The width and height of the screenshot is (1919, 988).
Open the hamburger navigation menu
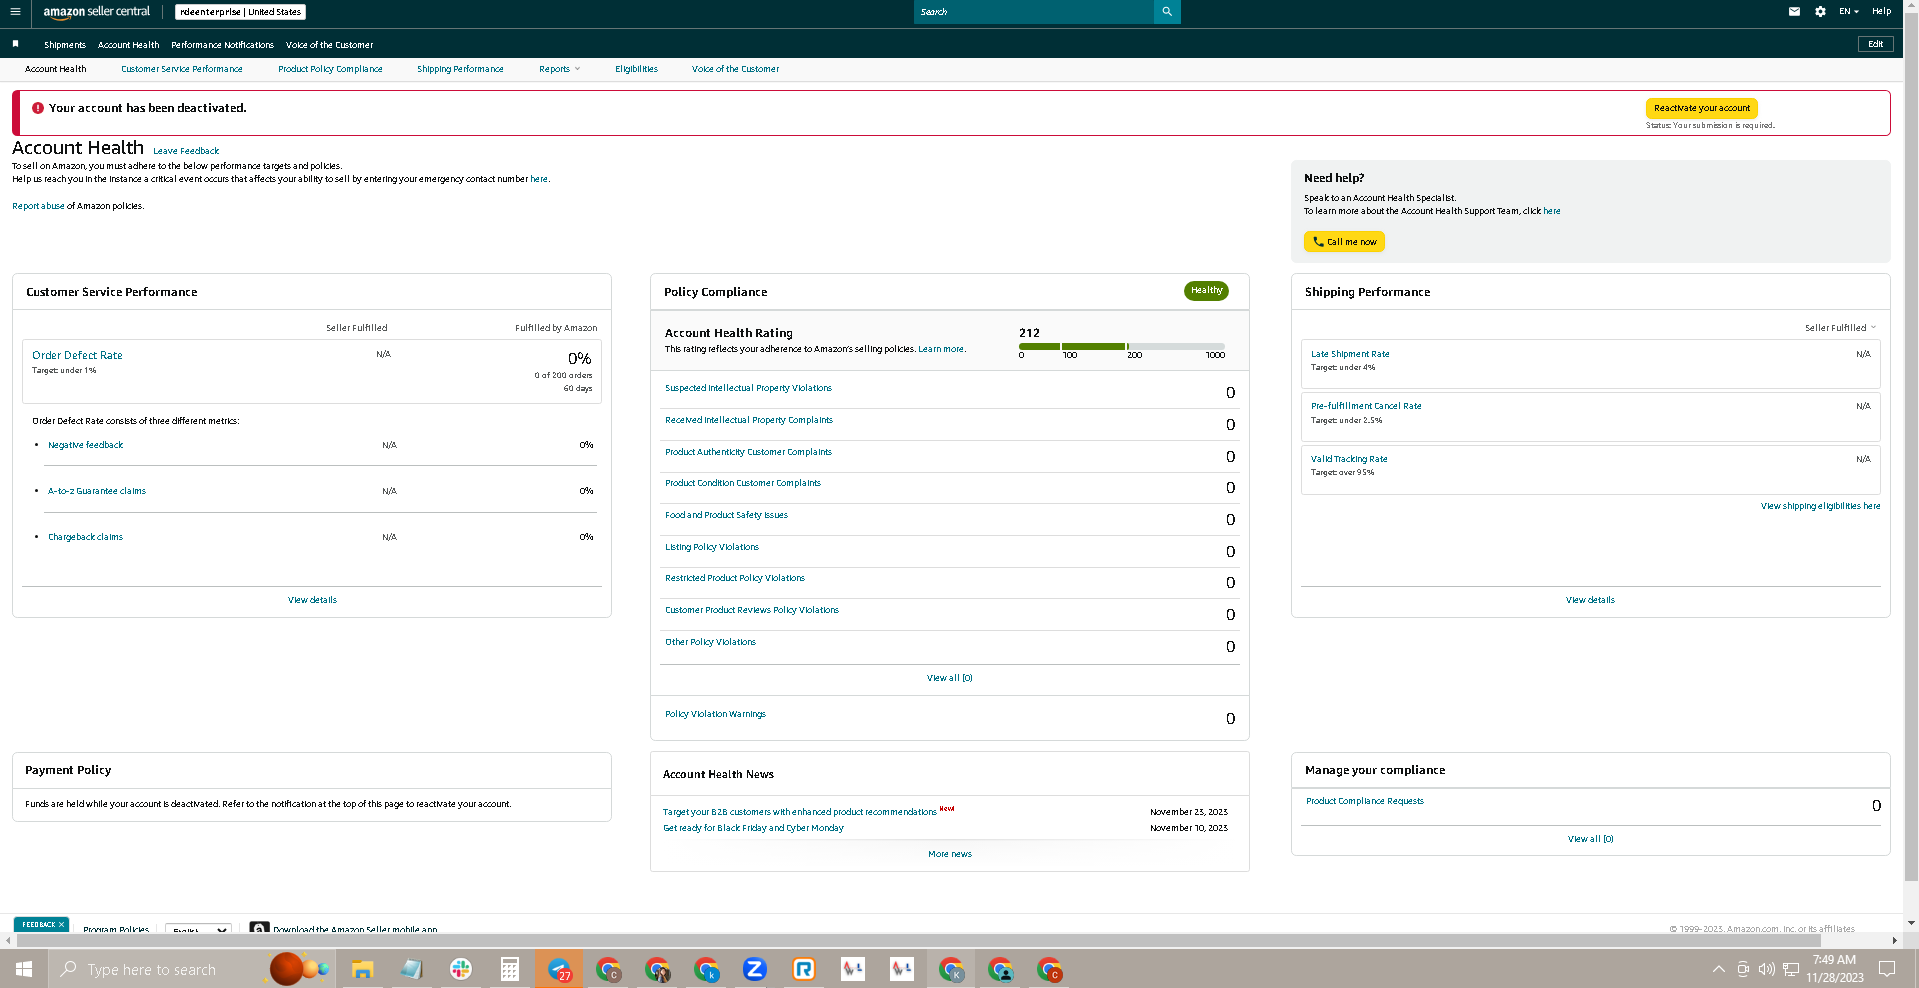[x=15, y=12]
